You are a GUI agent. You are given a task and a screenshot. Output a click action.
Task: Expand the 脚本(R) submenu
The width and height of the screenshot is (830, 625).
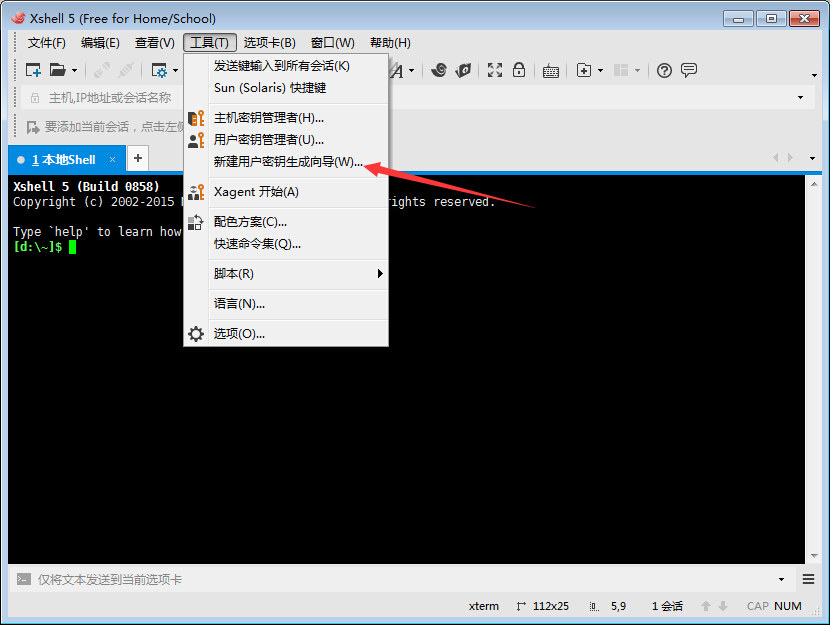click(x=286, y=274)
